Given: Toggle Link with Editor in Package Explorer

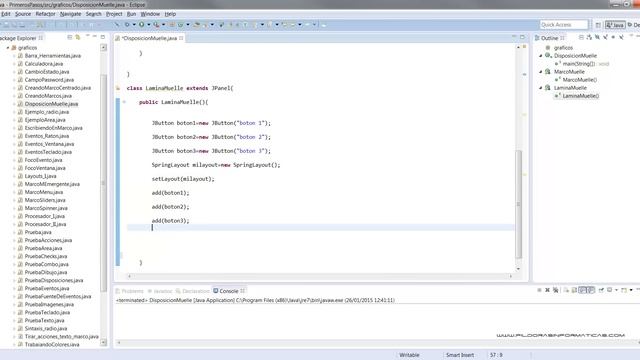Looking at the screenshot, I should pos(78,37).
